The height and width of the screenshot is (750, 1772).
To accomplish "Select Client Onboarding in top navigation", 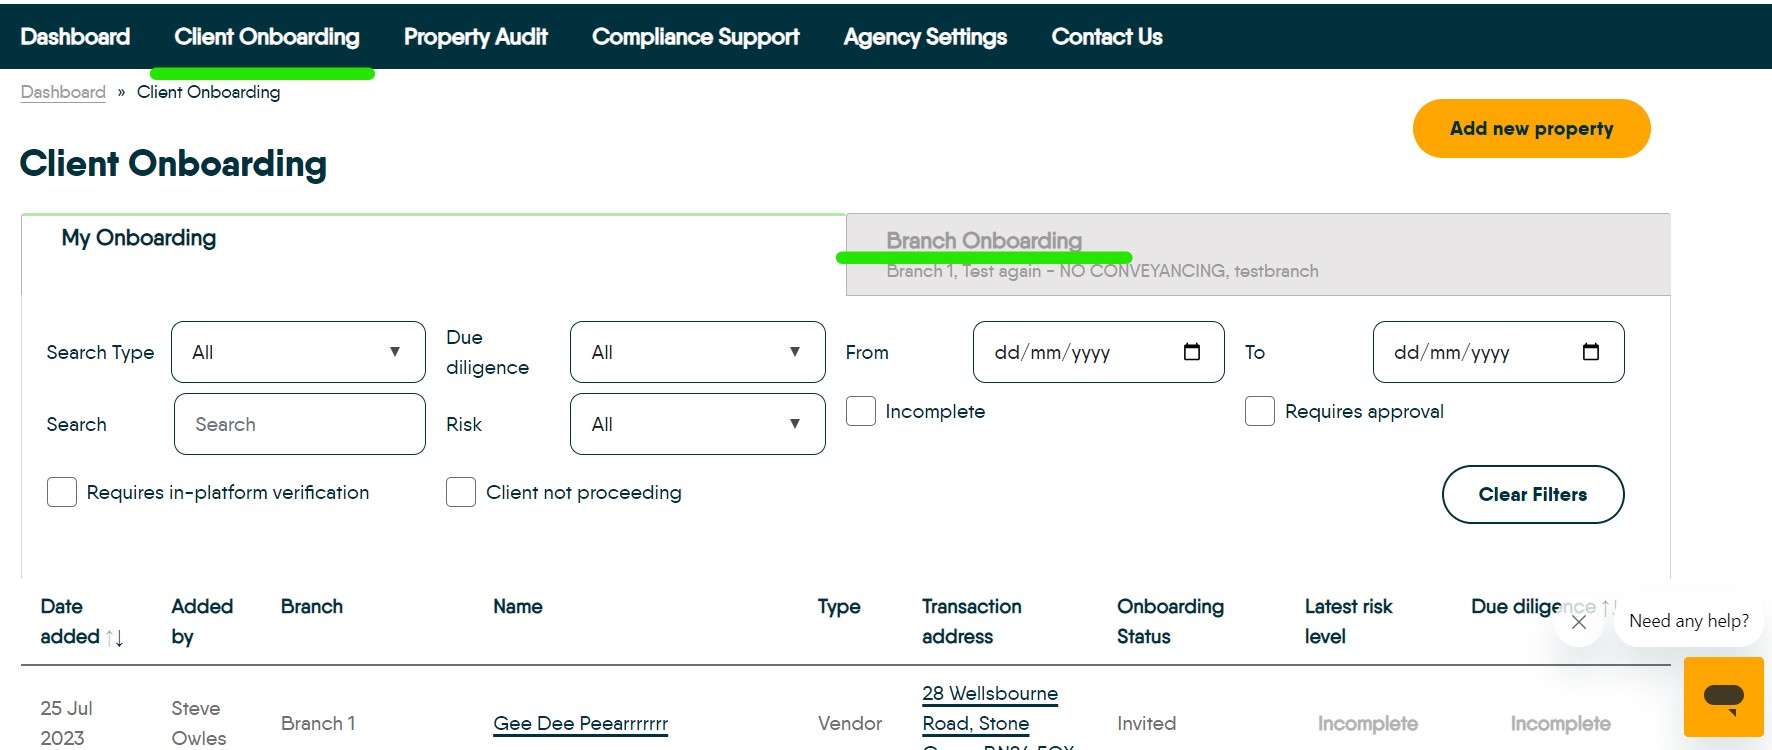I will 266,37.
